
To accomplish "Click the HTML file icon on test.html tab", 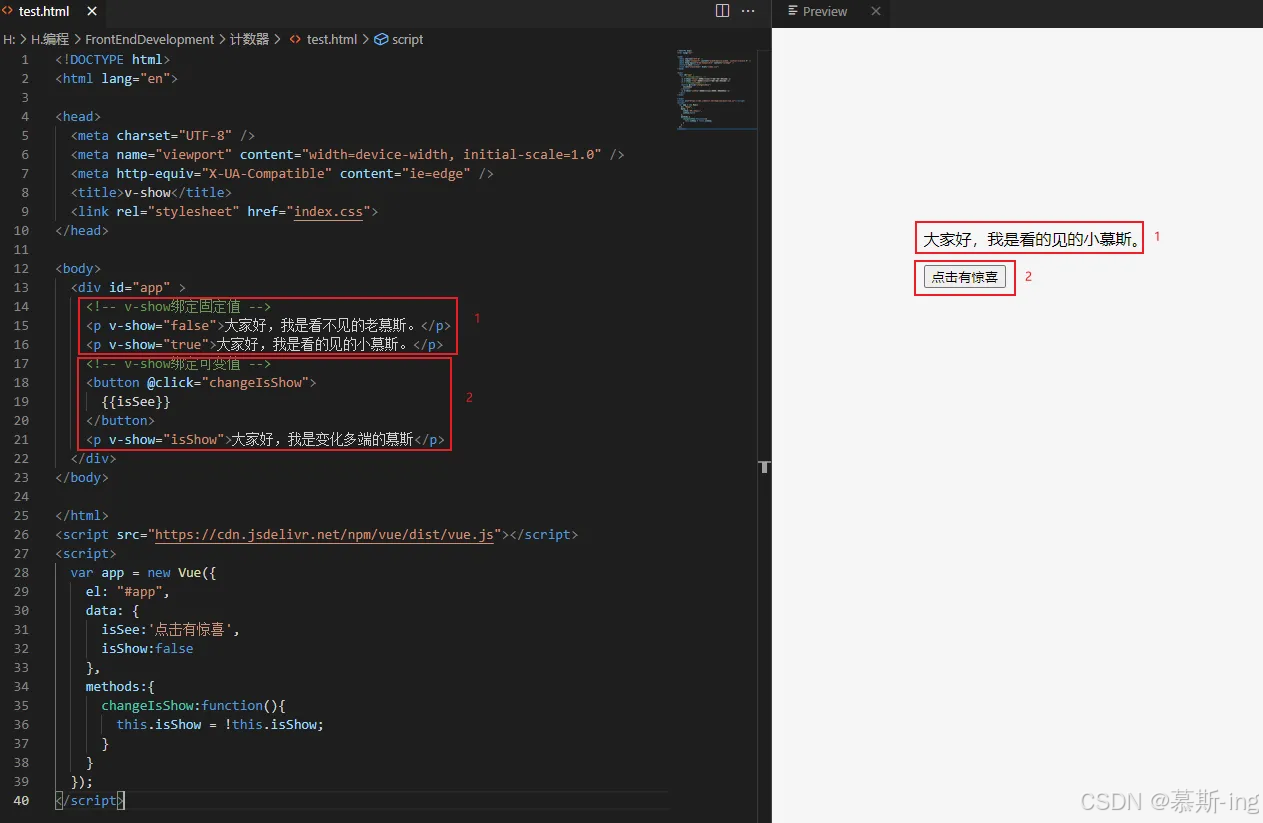I will point(8,11).
